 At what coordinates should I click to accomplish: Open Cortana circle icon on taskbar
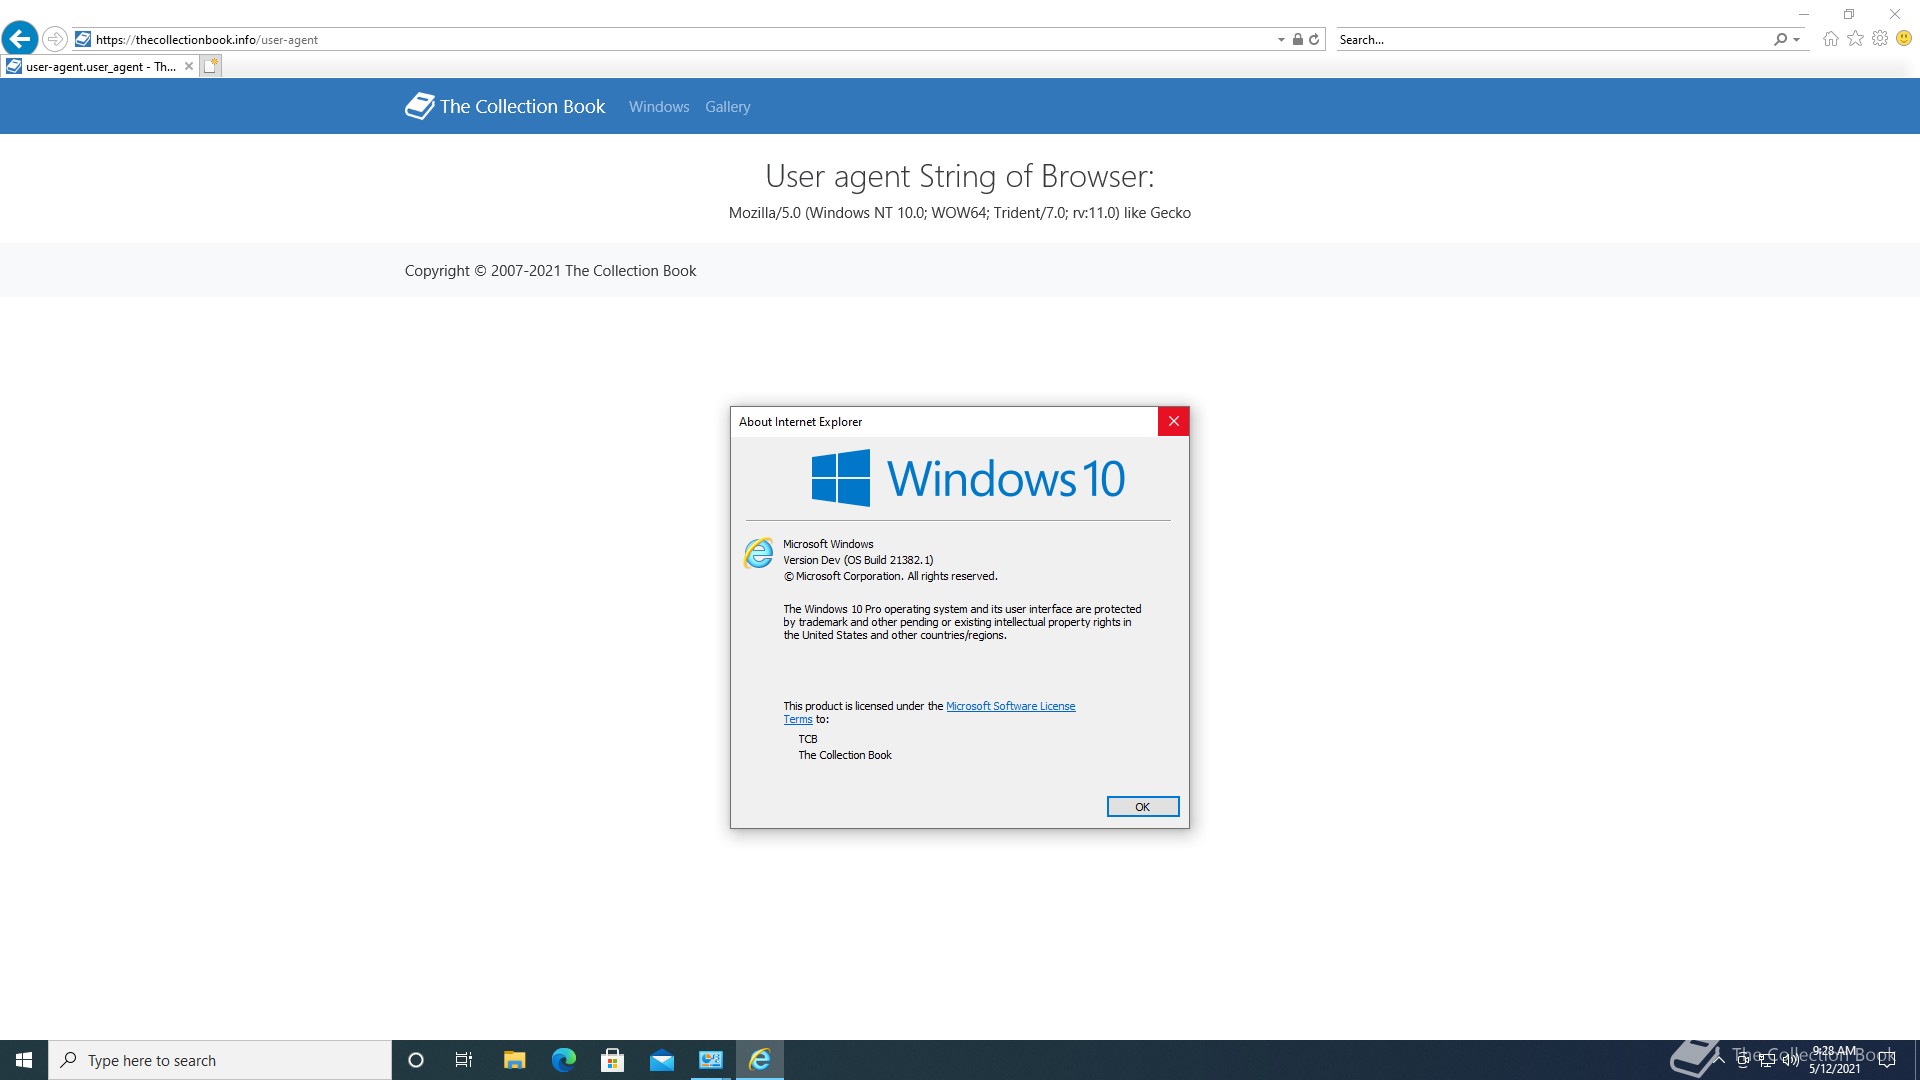416,1060
